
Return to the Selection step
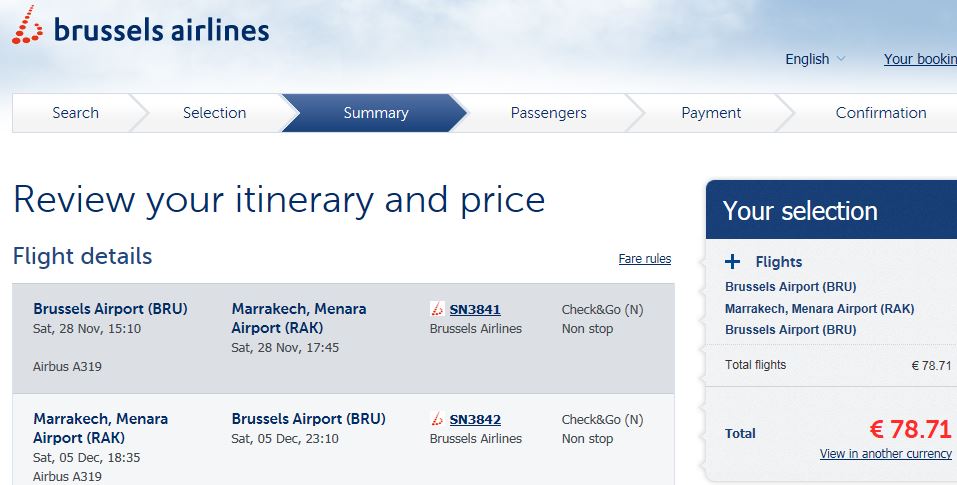214,113
